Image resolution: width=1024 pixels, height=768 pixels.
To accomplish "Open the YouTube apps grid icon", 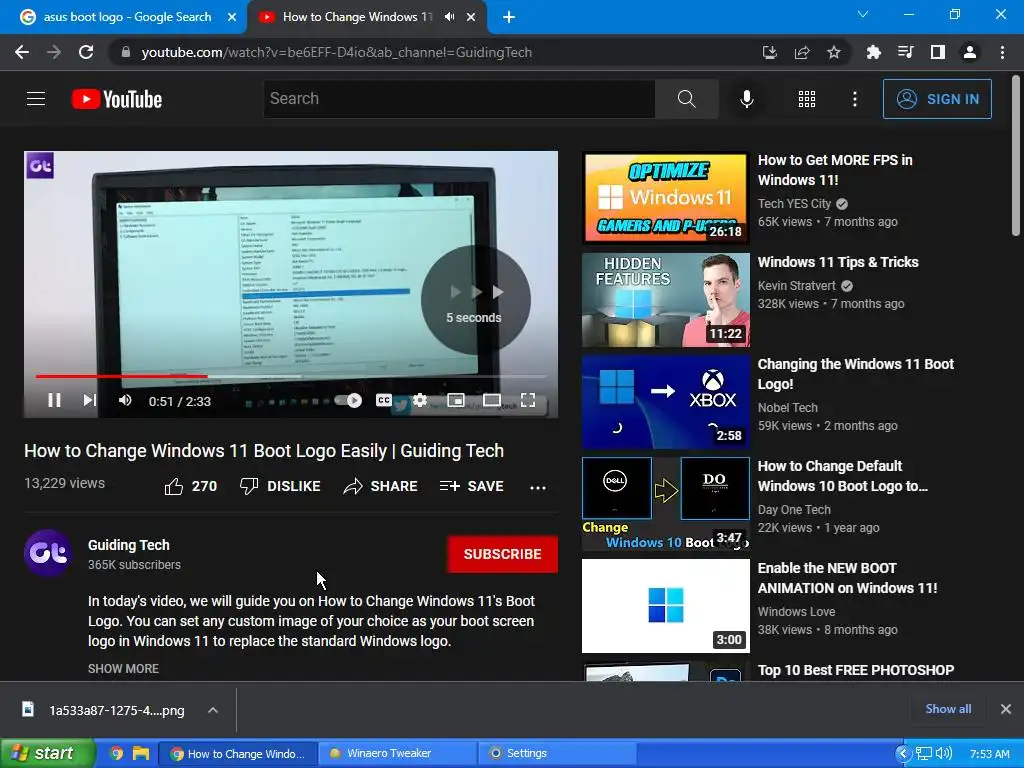I will tap(807, 99).
